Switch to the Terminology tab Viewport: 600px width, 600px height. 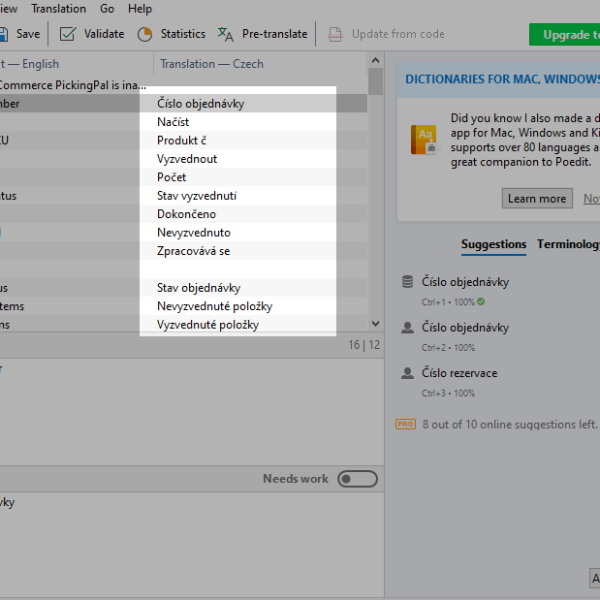(x=570, y=244)
